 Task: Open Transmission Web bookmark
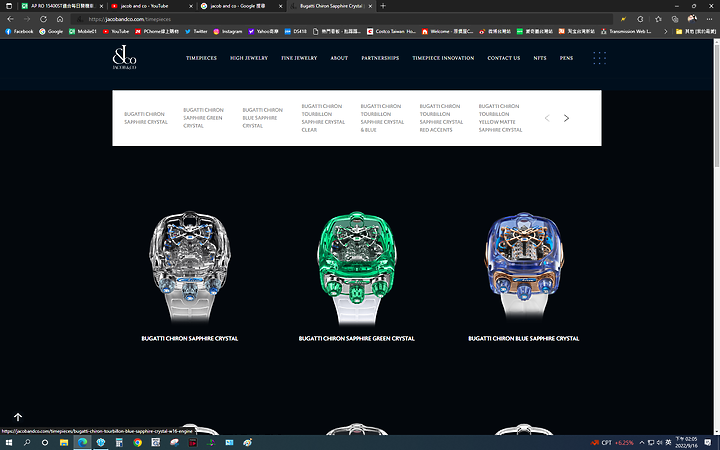(x=626, y=31)
